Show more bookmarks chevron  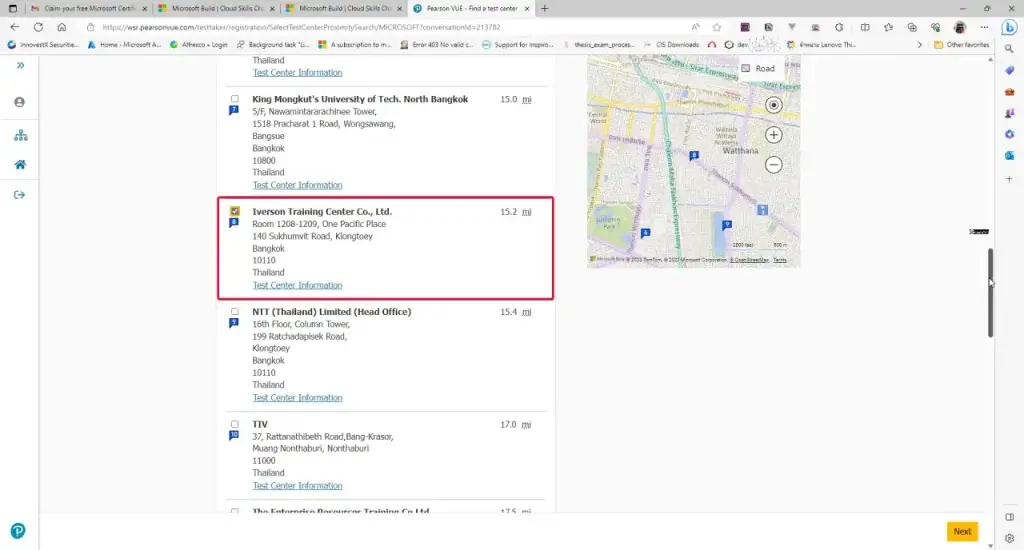pos(920,44)
